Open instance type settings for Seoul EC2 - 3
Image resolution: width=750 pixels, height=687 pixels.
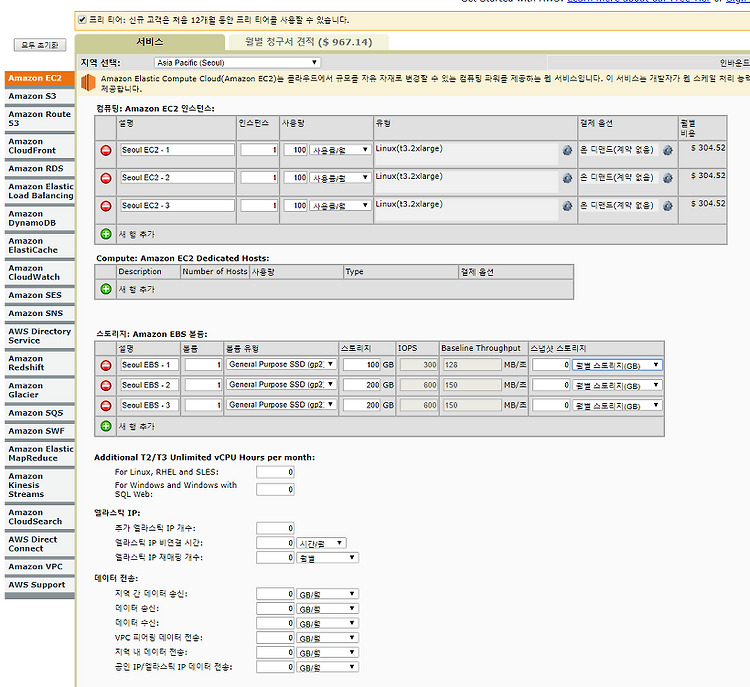point(567,206)
